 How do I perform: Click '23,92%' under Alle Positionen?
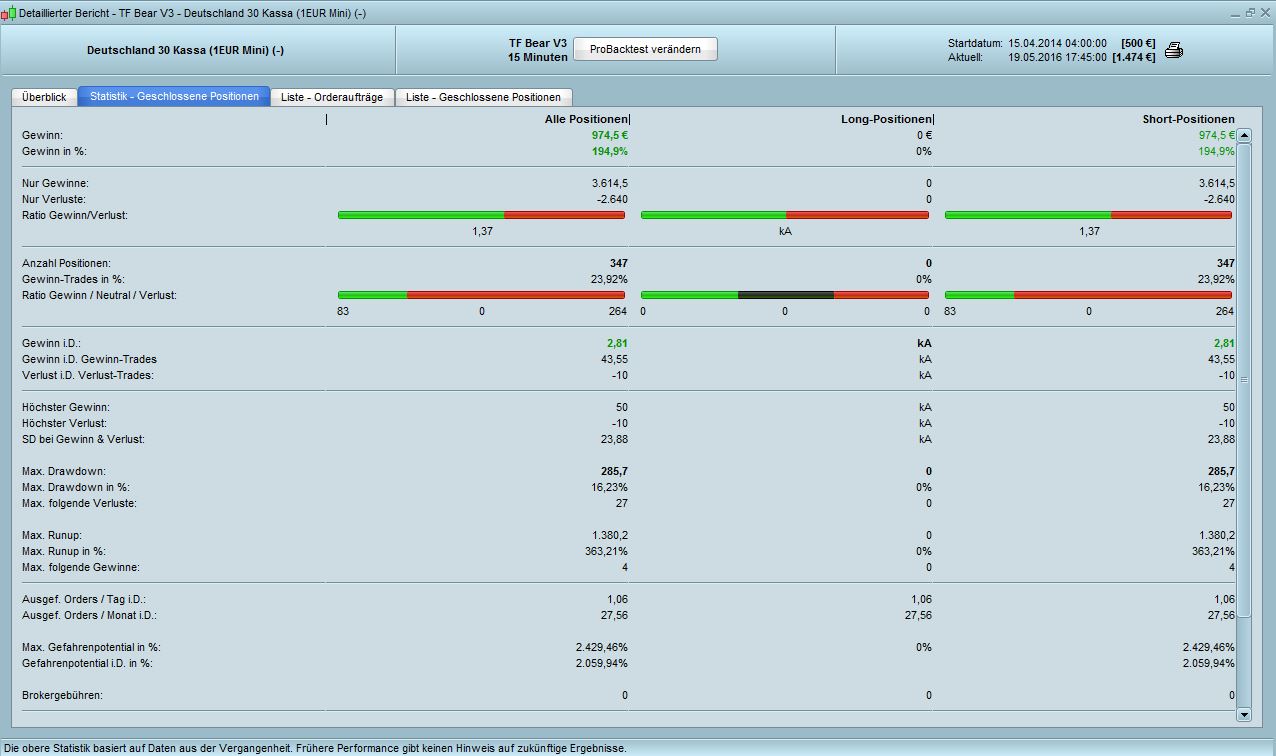[609, 279]
